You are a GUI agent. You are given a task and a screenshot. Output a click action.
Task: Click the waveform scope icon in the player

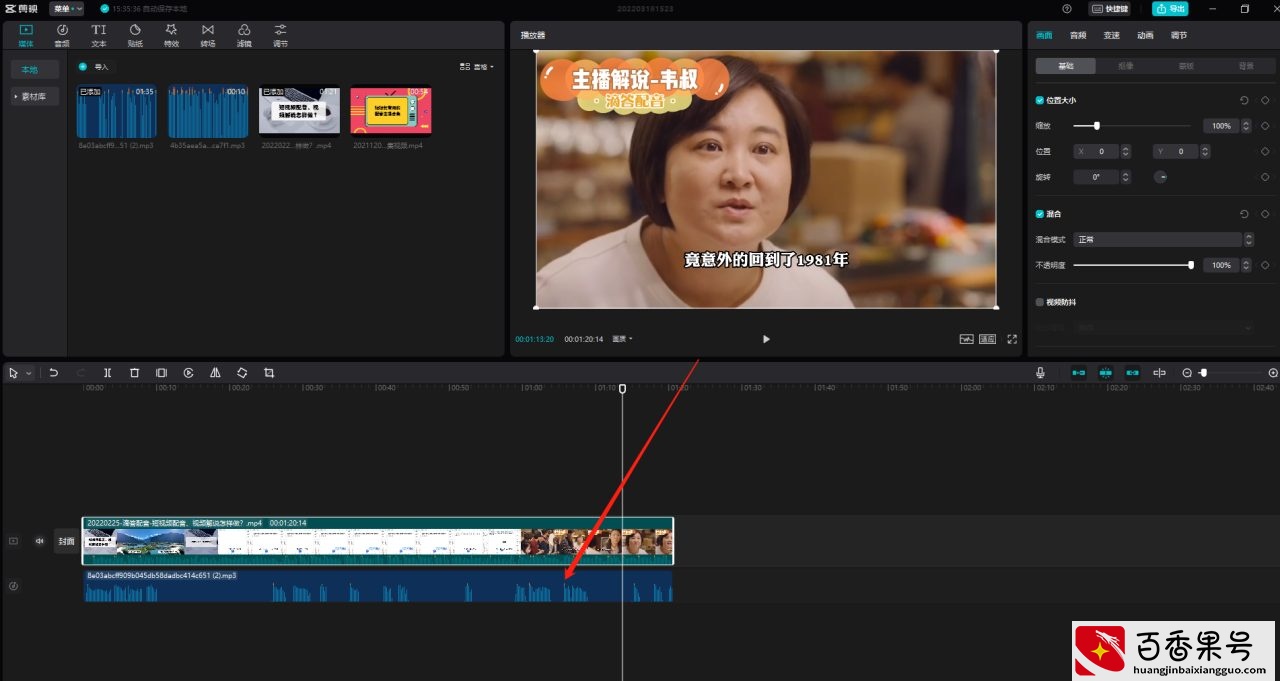coord(966,339)
